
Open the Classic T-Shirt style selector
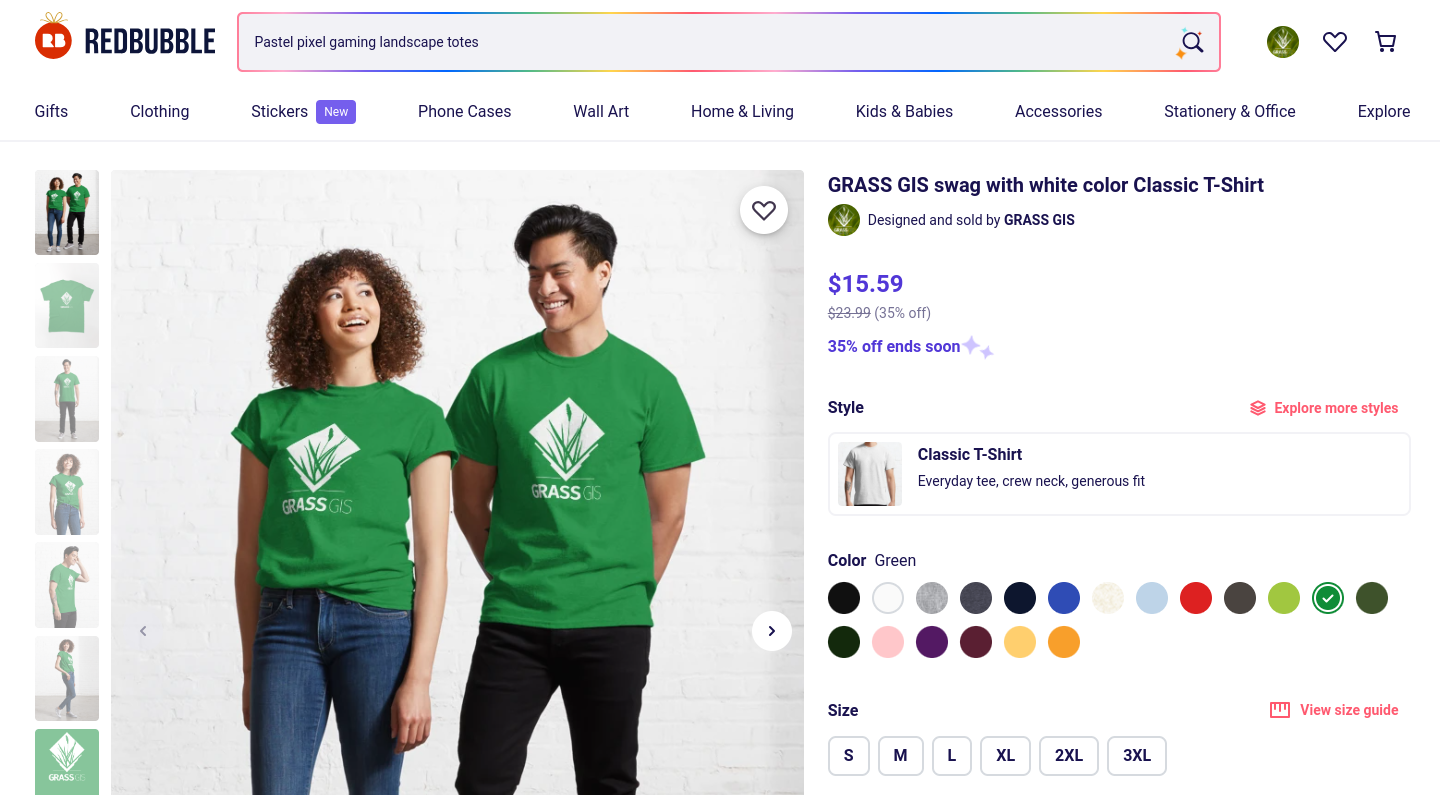[1118, 474]
